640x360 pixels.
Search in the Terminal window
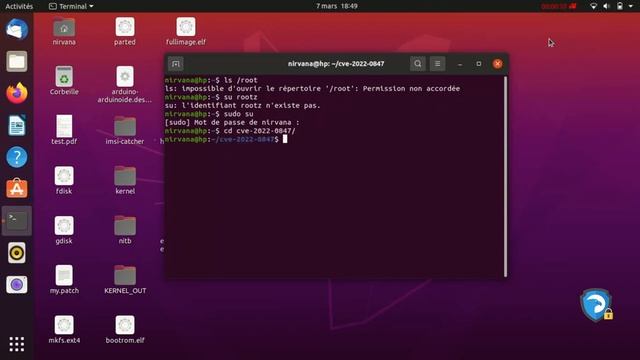[418, 64]
